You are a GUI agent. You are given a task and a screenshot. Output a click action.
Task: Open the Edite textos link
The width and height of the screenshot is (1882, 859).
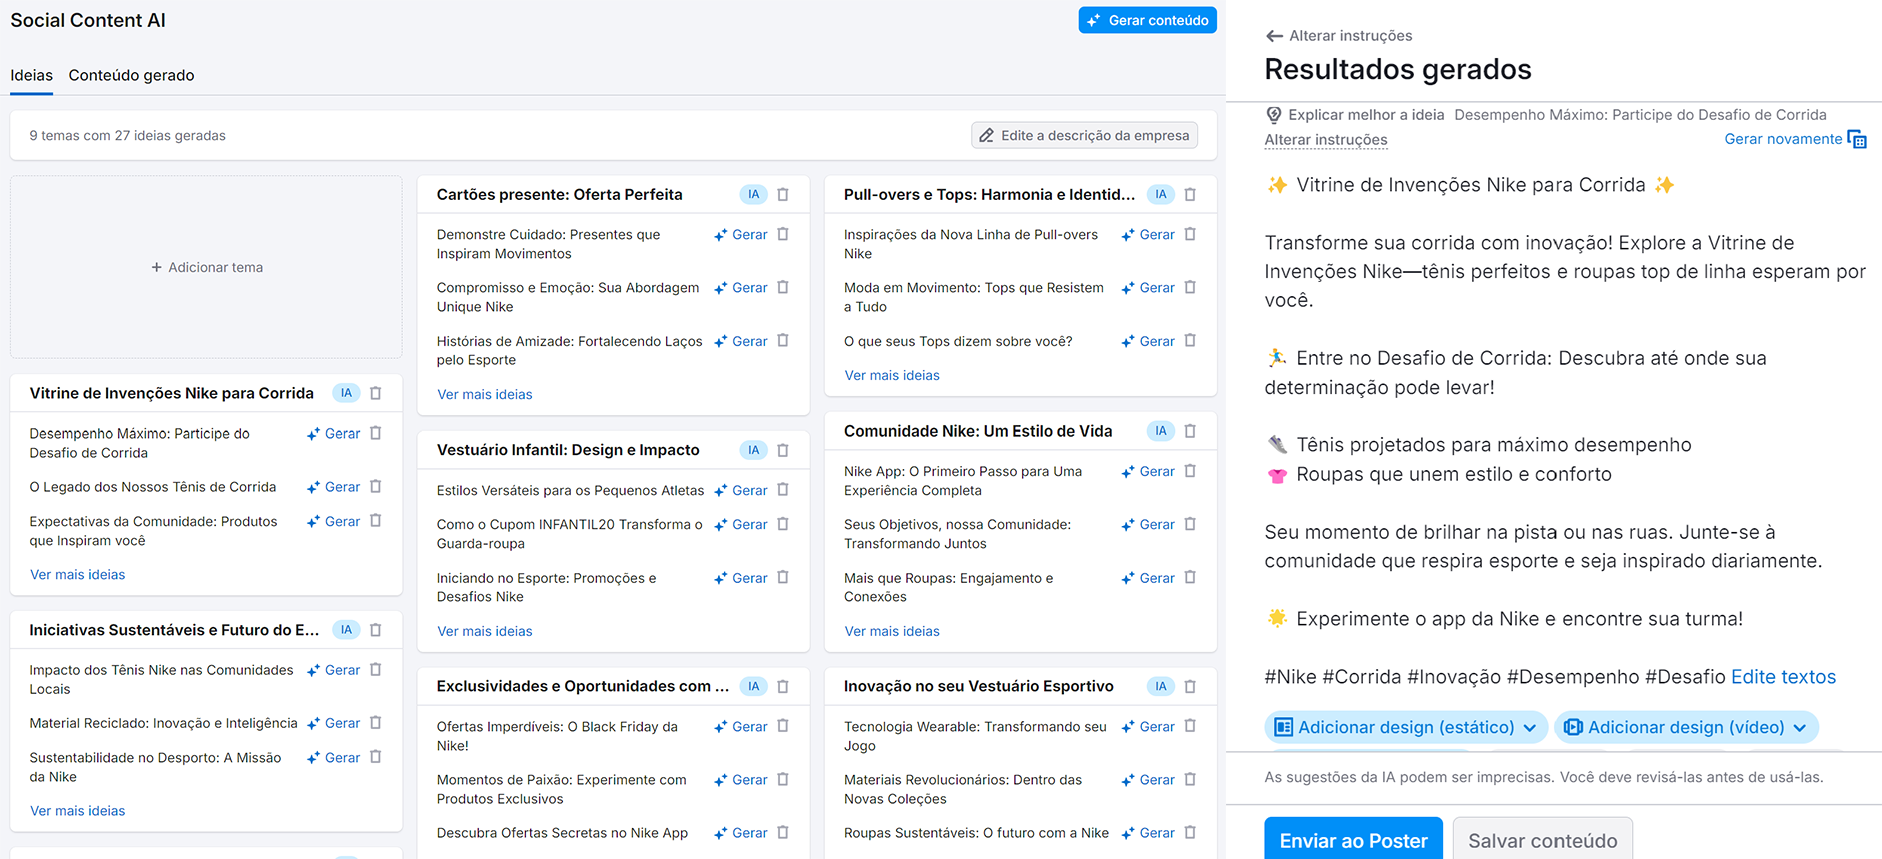tap(1783, 677)
